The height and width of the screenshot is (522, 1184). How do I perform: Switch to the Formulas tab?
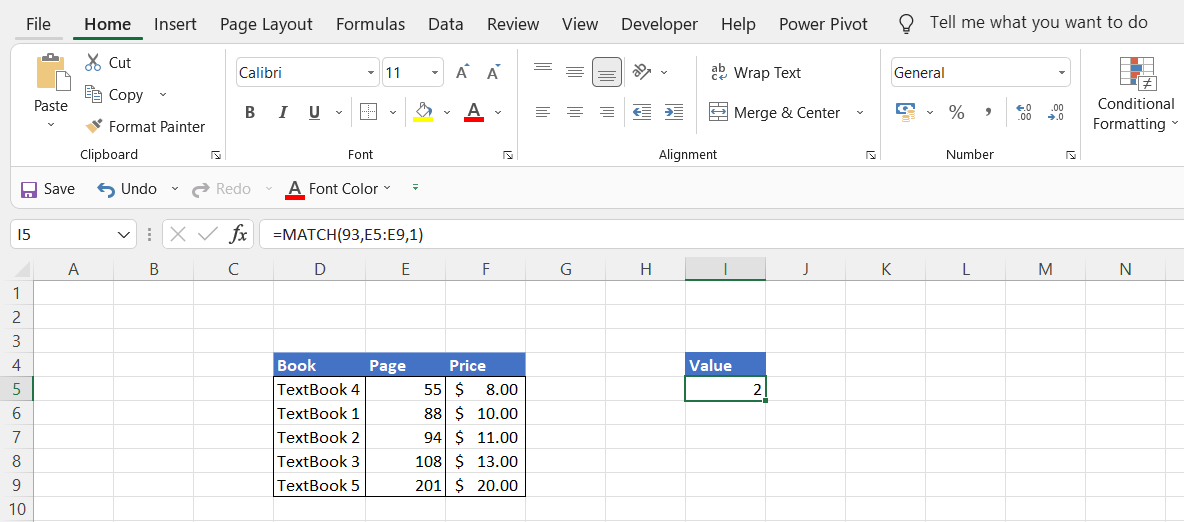coord(370,24)
